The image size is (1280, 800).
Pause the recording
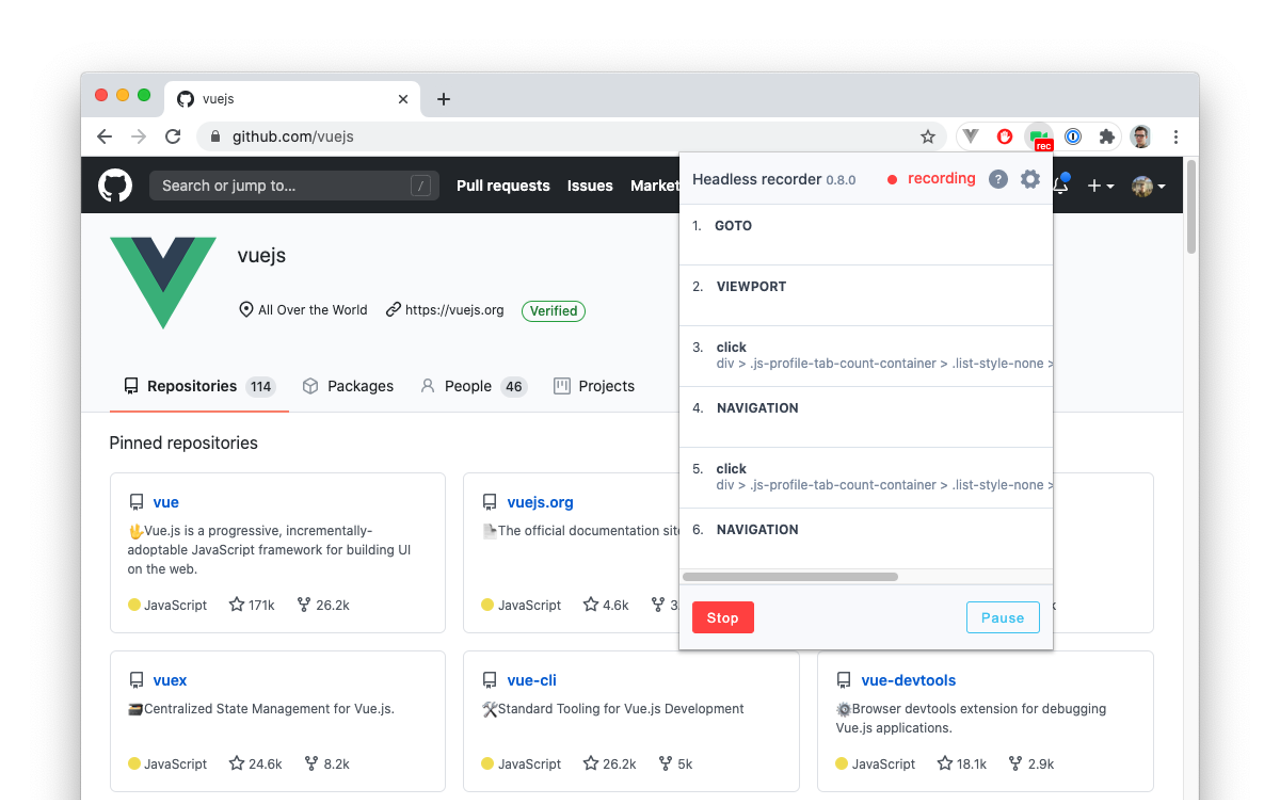click(x=1003, y=618)
